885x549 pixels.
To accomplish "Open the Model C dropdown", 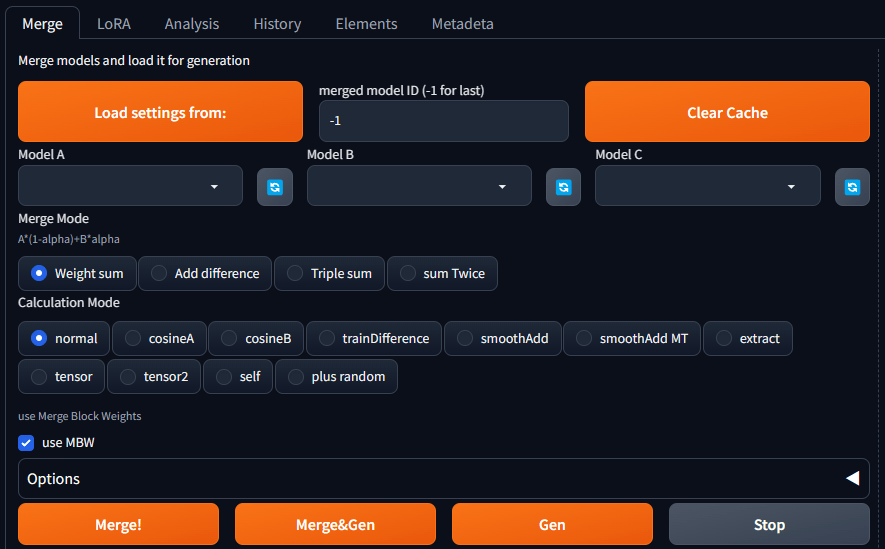I will coord(707,186).
